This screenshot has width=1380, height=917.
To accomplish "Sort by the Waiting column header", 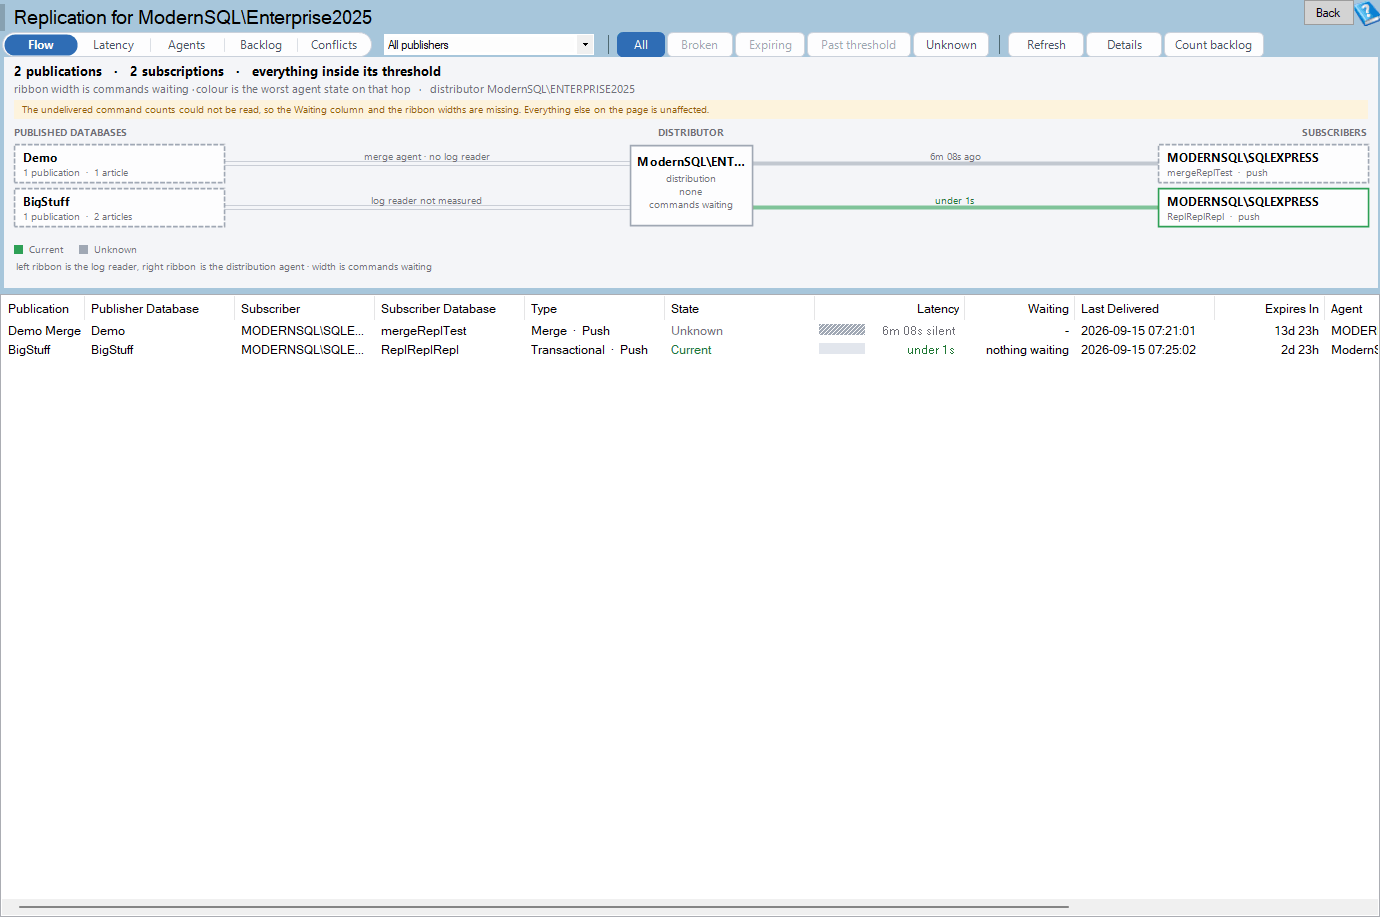I will [x=1019, y=309].
